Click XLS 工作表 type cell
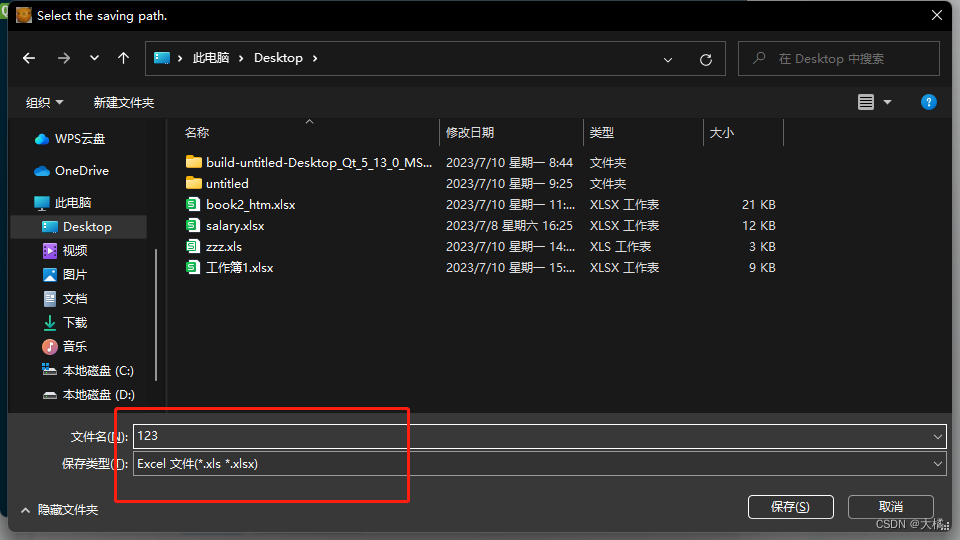 pos(620,247)
